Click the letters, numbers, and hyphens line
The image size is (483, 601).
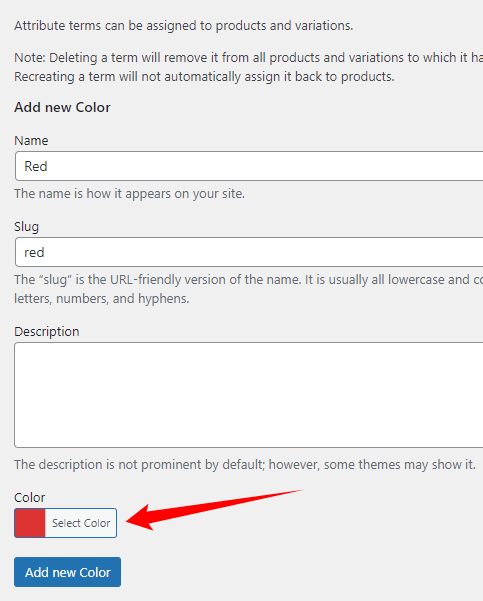[102, 299]
